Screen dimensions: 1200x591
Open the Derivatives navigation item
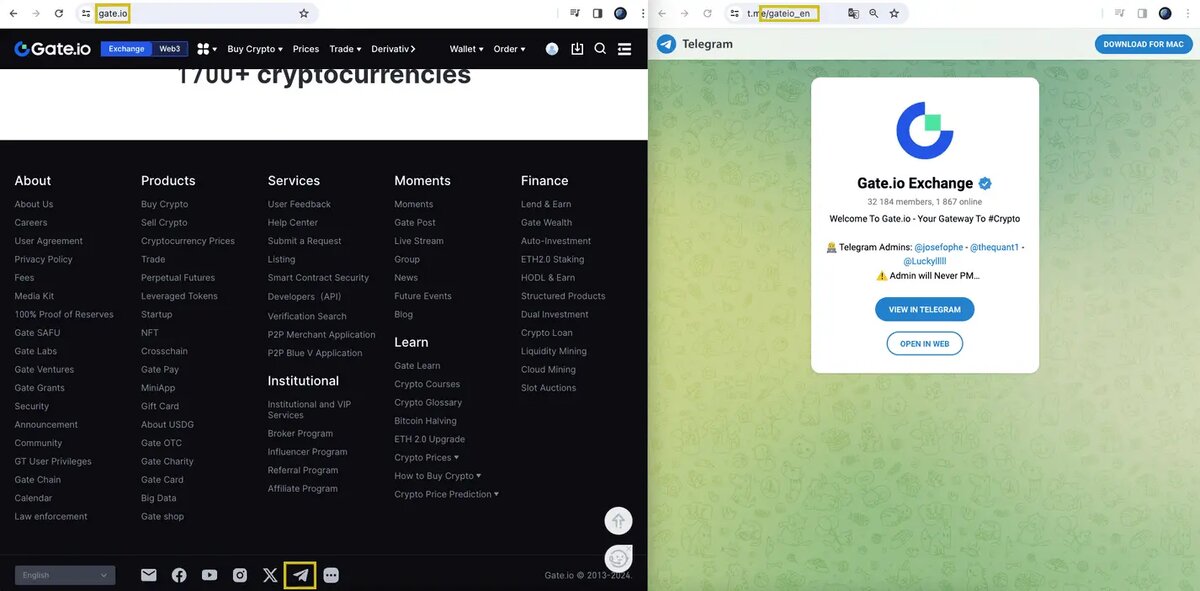392,49
